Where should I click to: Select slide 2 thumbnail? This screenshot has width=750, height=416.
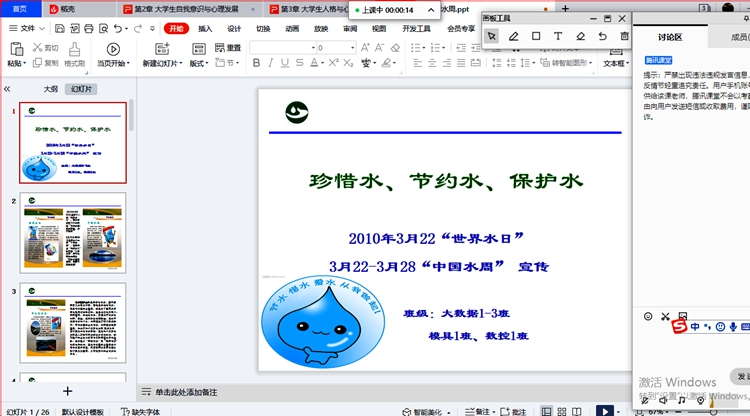(x=74, y=233)
